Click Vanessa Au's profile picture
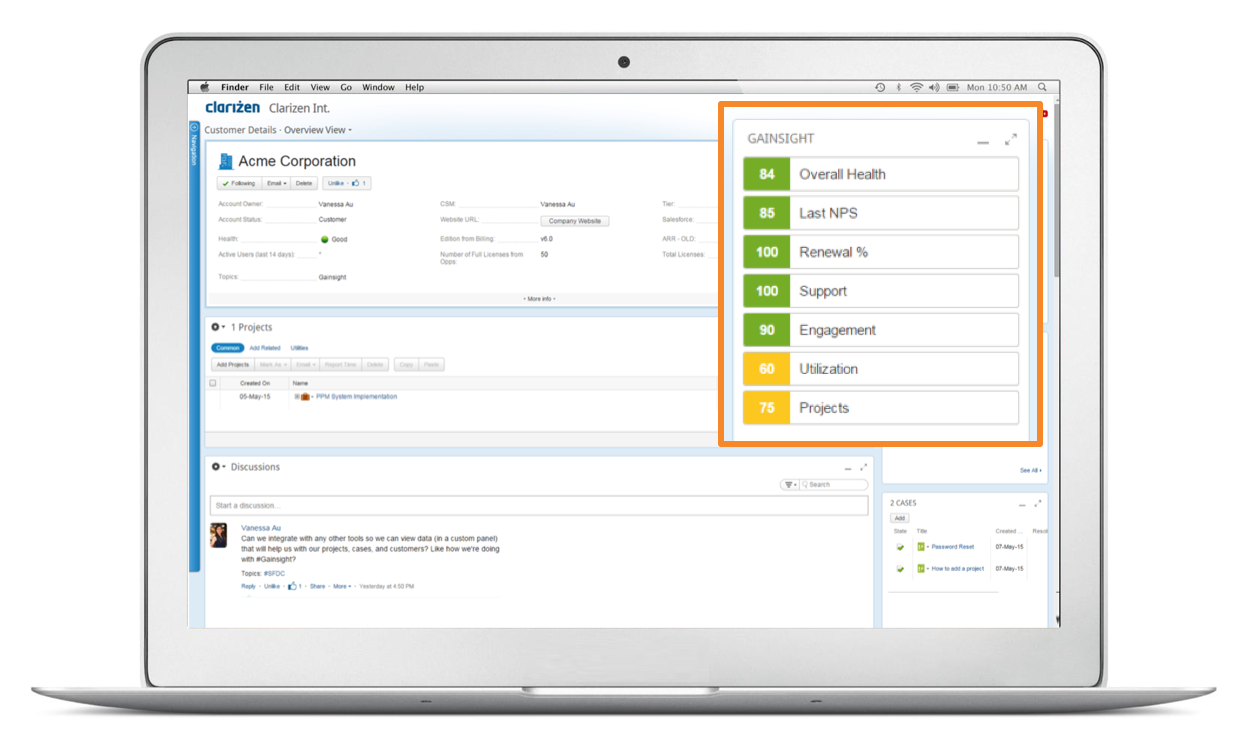This screenshot has width=1244, height=751. (219, 535)
